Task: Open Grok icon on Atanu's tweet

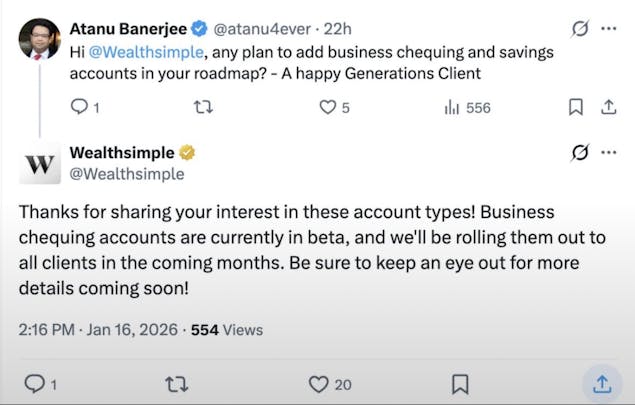Action: point(579,28)
